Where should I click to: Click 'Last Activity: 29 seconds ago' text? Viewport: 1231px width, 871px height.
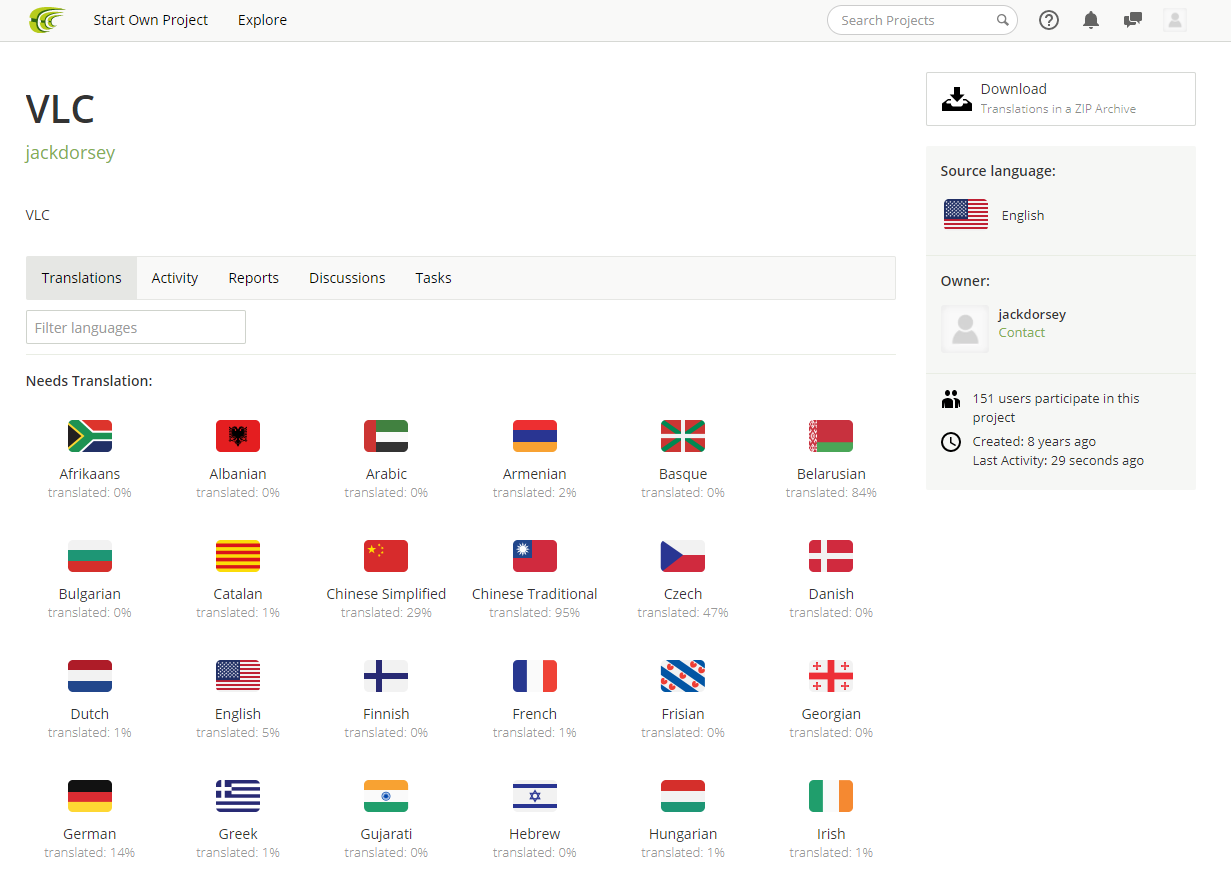click(1058, 461)
